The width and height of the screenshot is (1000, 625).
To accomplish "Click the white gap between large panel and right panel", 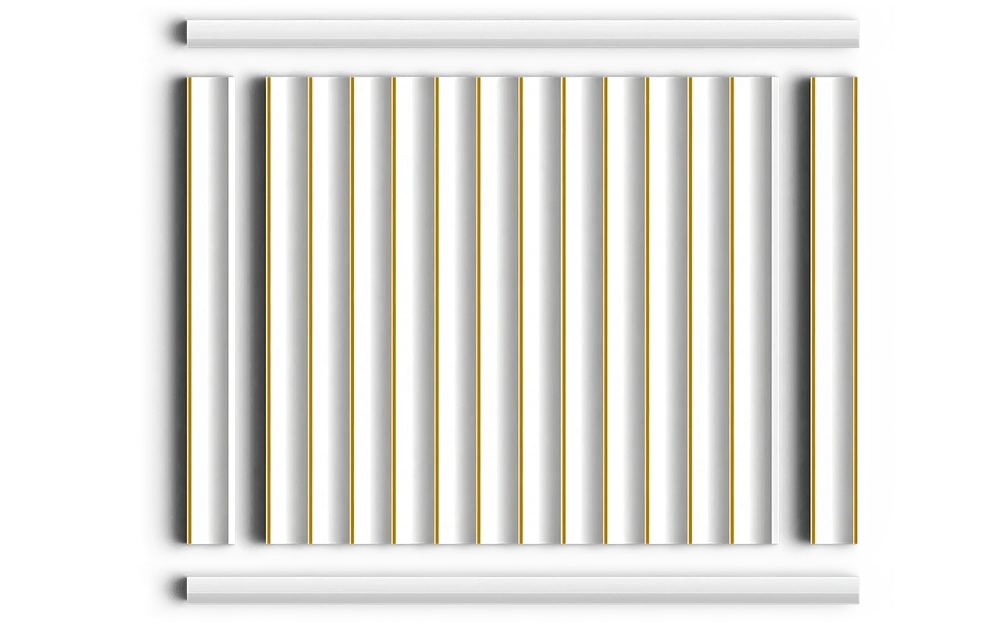I will coord(786,310).
